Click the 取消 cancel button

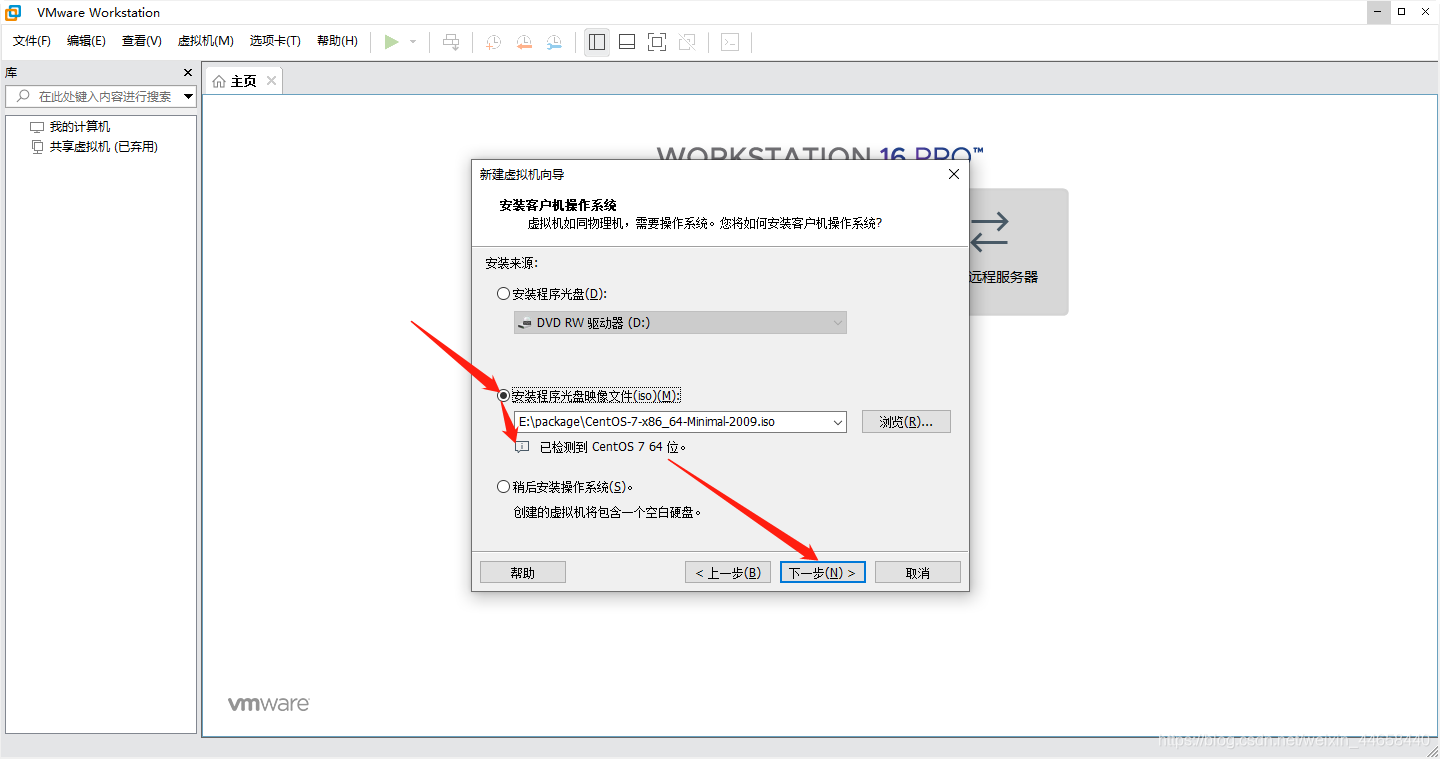pyautogui.click(x=918, y=572)
